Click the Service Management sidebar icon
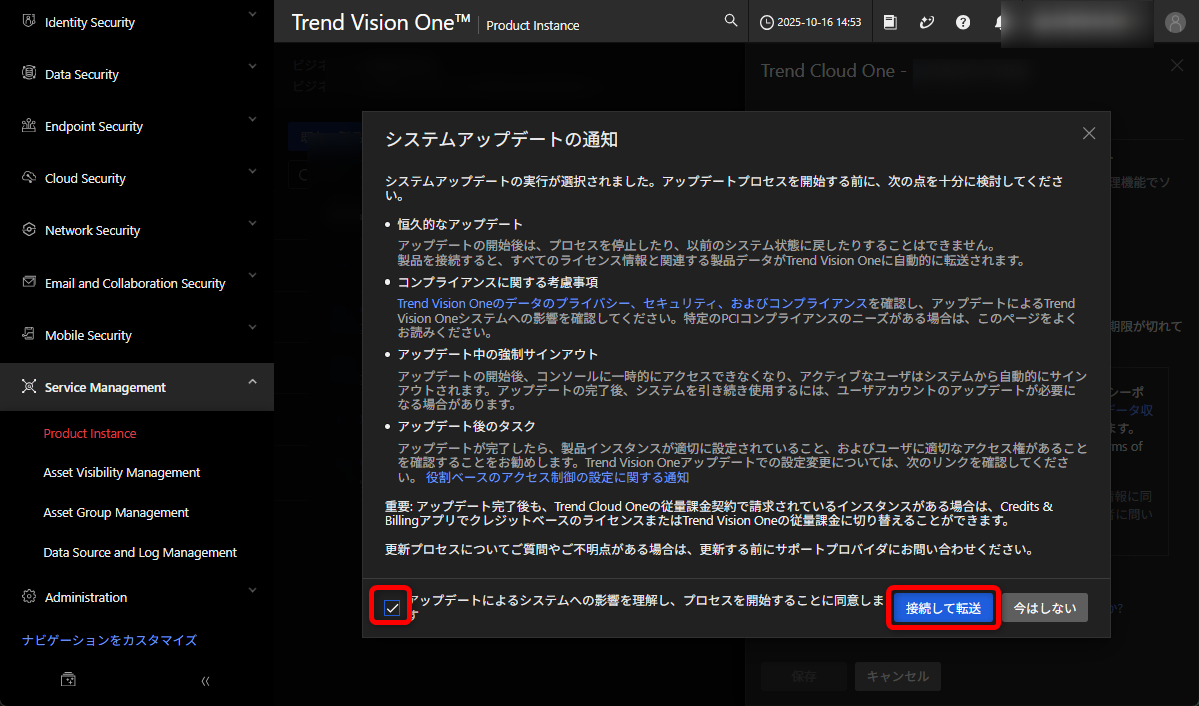This screenshot has width=1199, height=706. 29,386
